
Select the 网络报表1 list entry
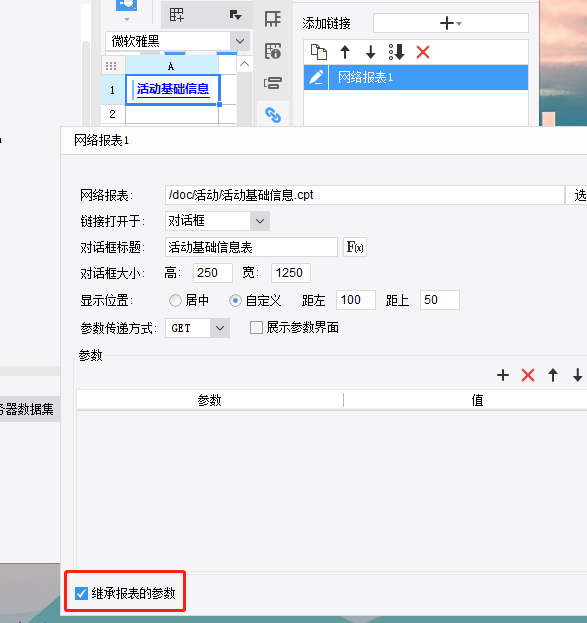pos(428,77)
